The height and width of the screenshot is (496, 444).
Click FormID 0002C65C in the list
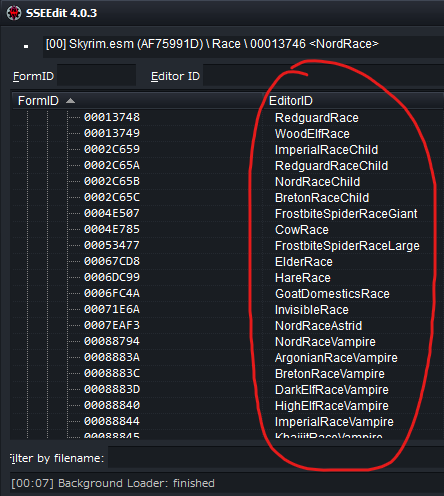[112, 197]
